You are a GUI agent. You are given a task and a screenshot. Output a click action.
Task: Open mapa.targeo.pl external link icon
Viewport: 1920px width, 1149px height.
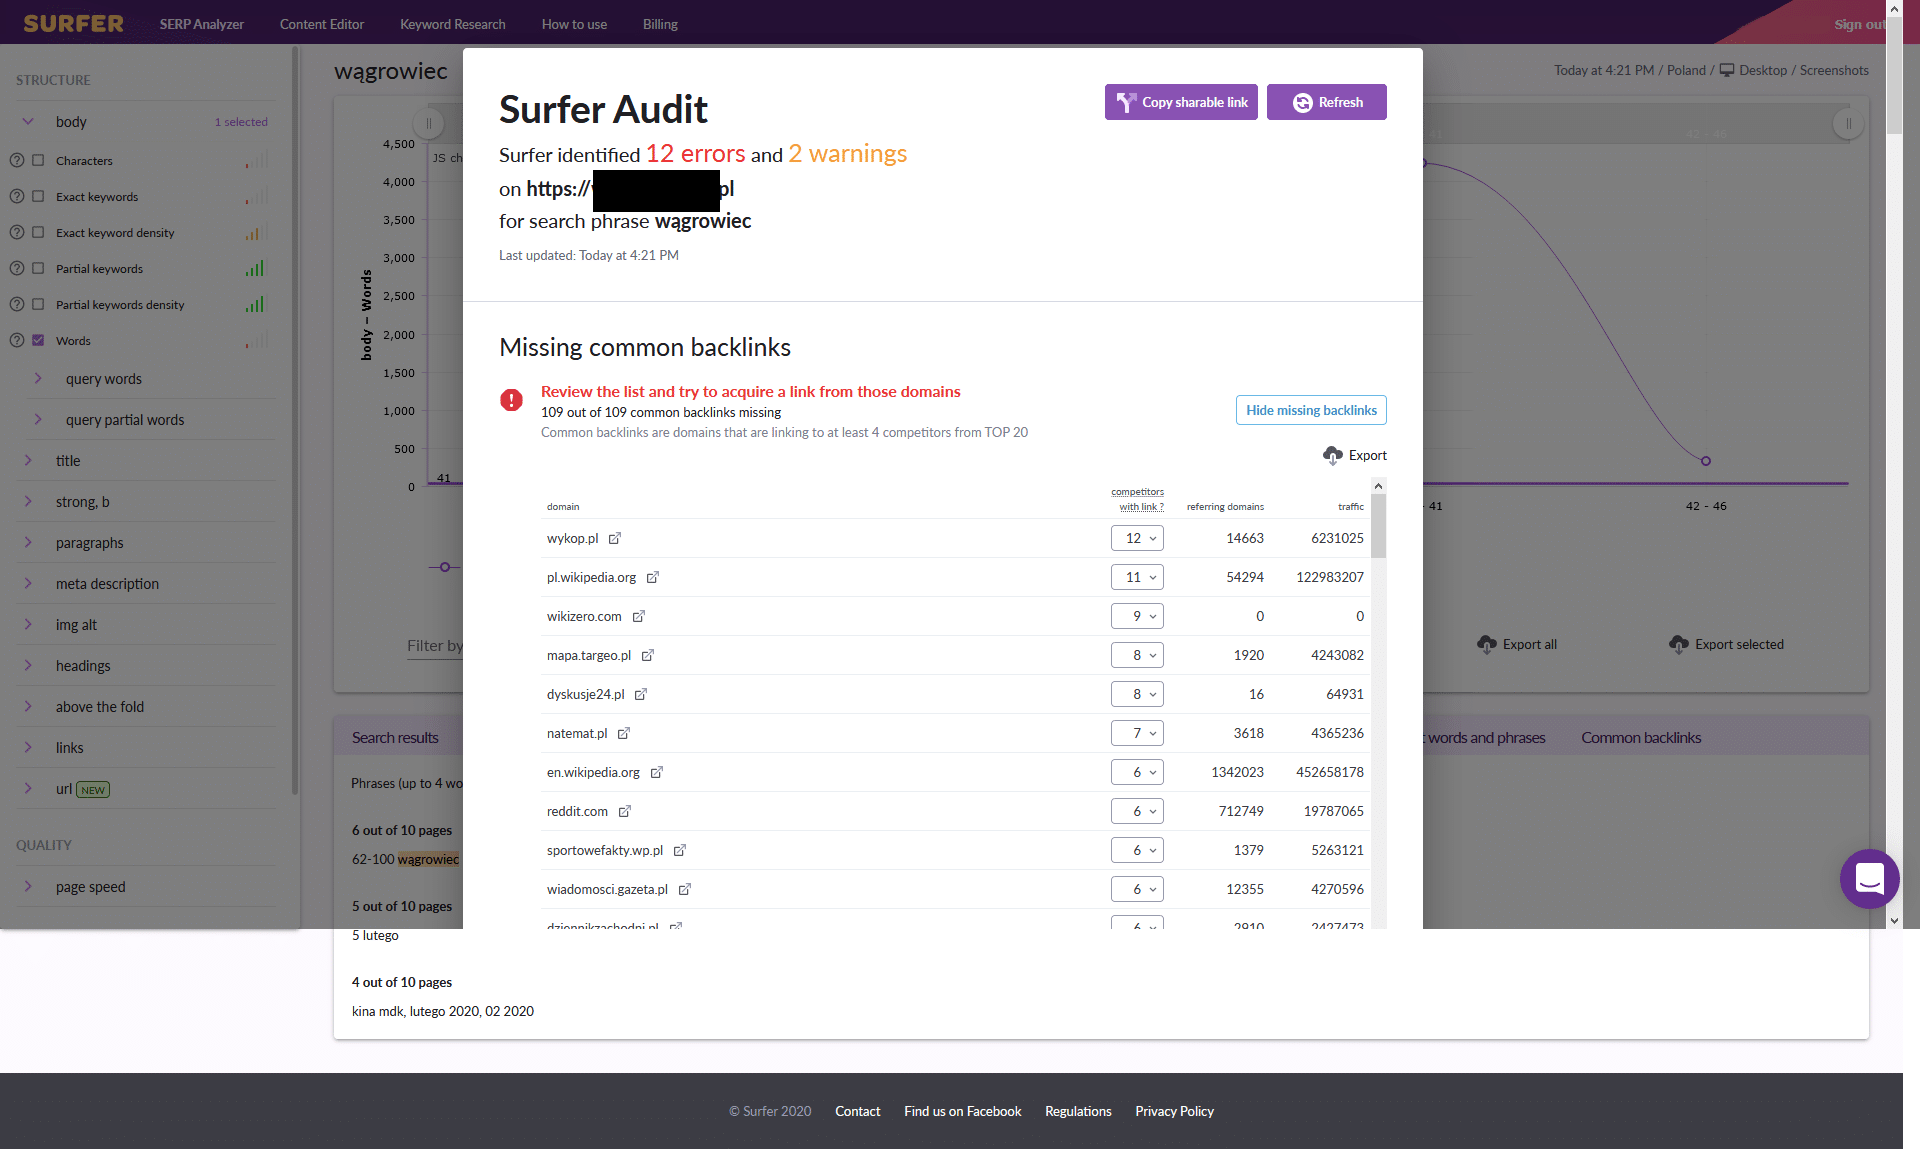[648, 655]
